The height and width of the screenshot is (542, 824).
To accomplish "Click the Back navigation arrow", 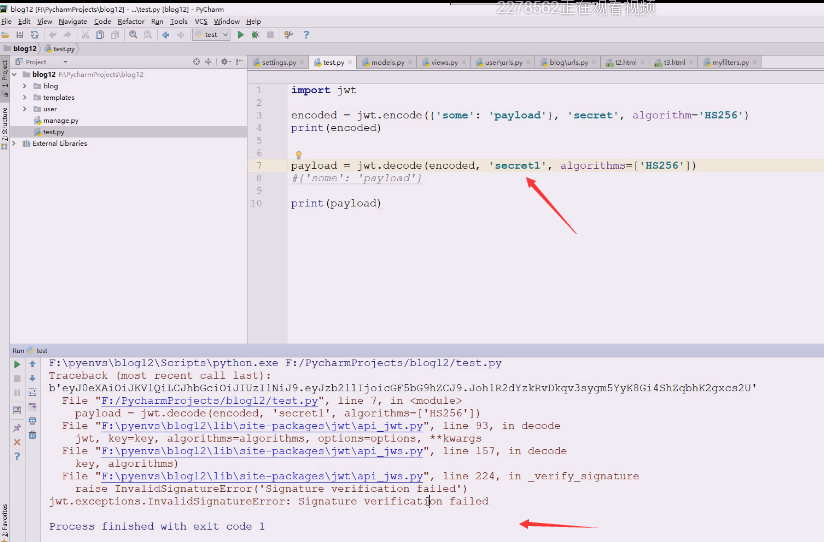I will 166,35.
